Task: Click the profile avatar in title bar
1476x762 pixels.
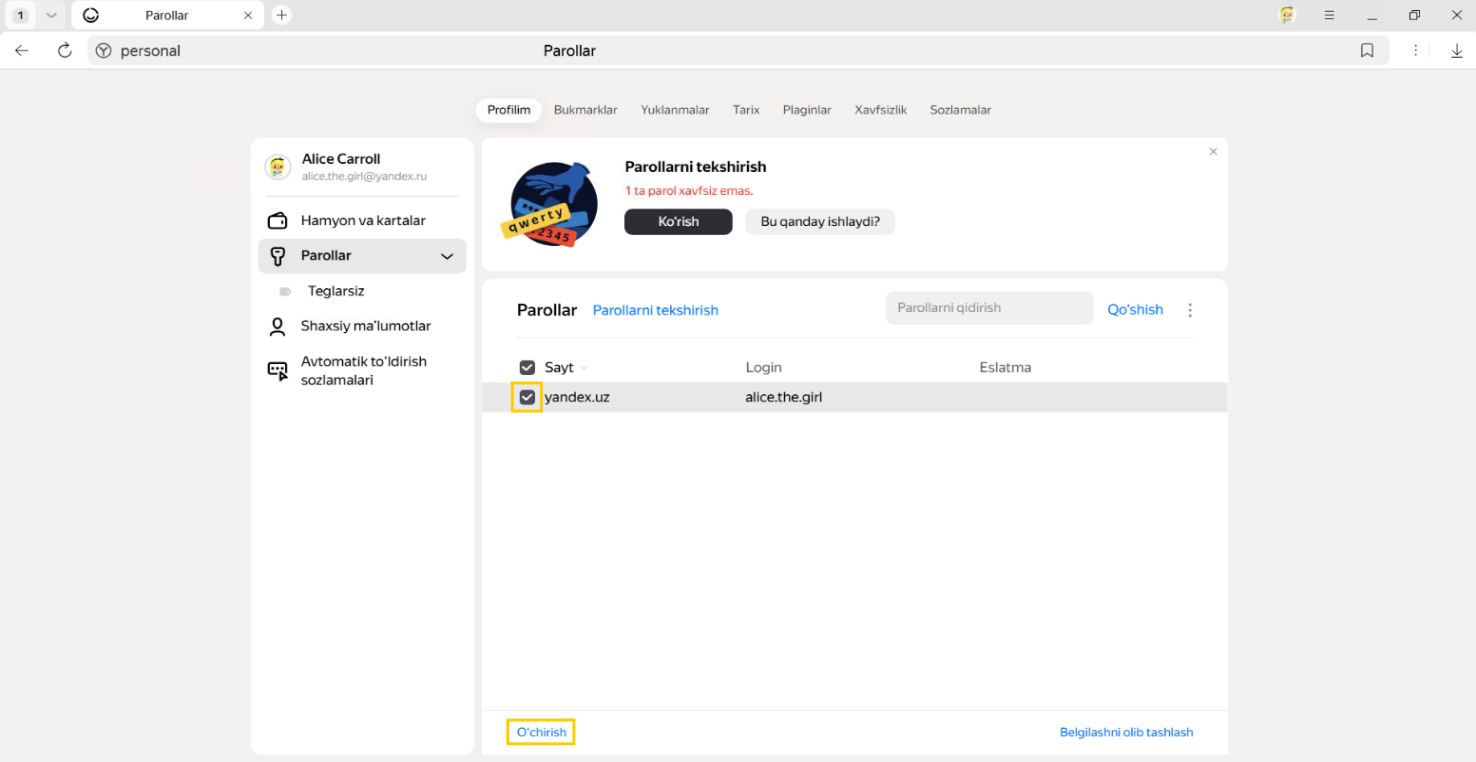Action: click(x=1288, y=15)
